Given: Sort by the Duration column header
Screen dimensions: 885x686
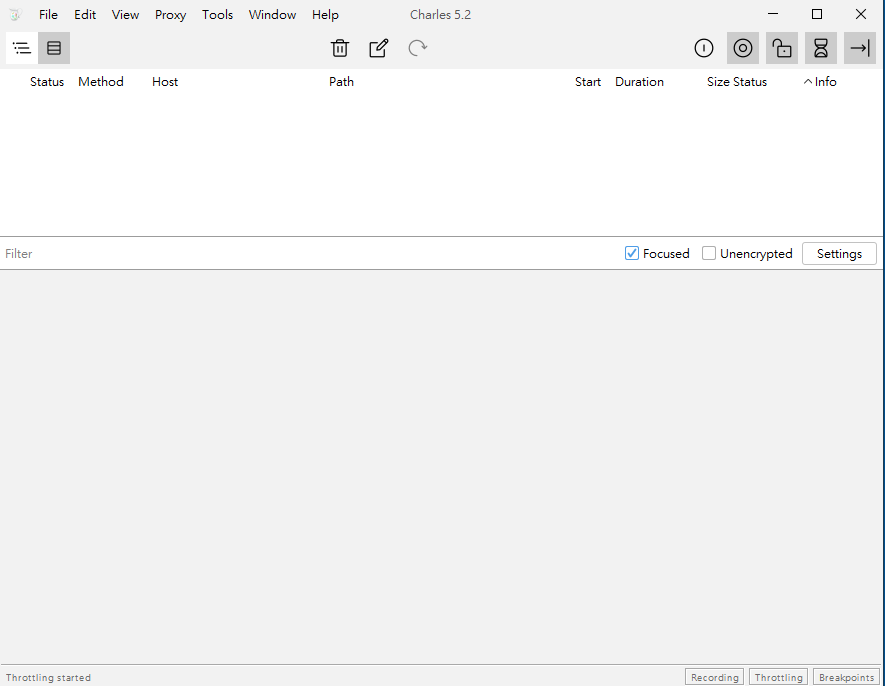Looking at the screenshot, I should [639, 82].
